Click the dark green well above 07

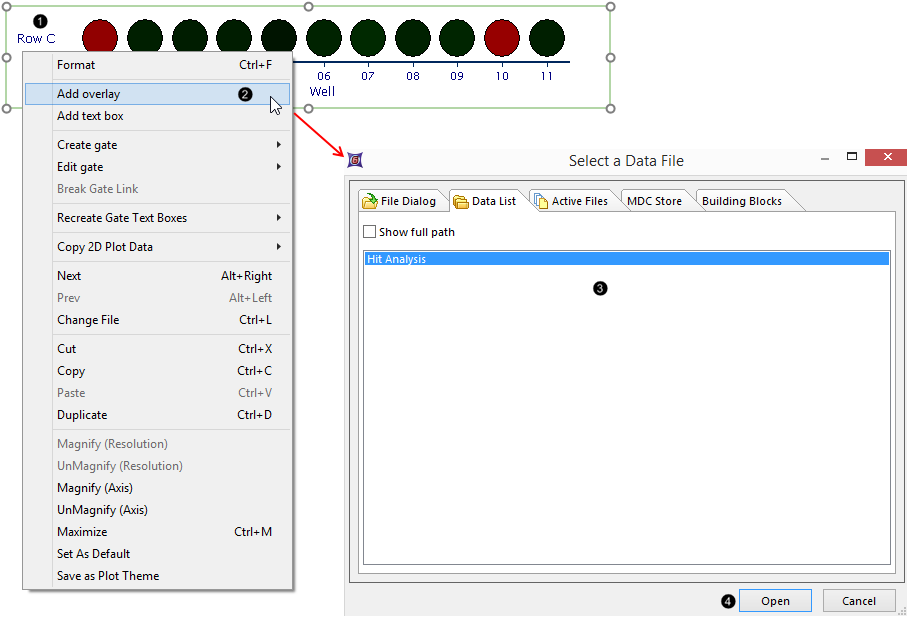368,38
